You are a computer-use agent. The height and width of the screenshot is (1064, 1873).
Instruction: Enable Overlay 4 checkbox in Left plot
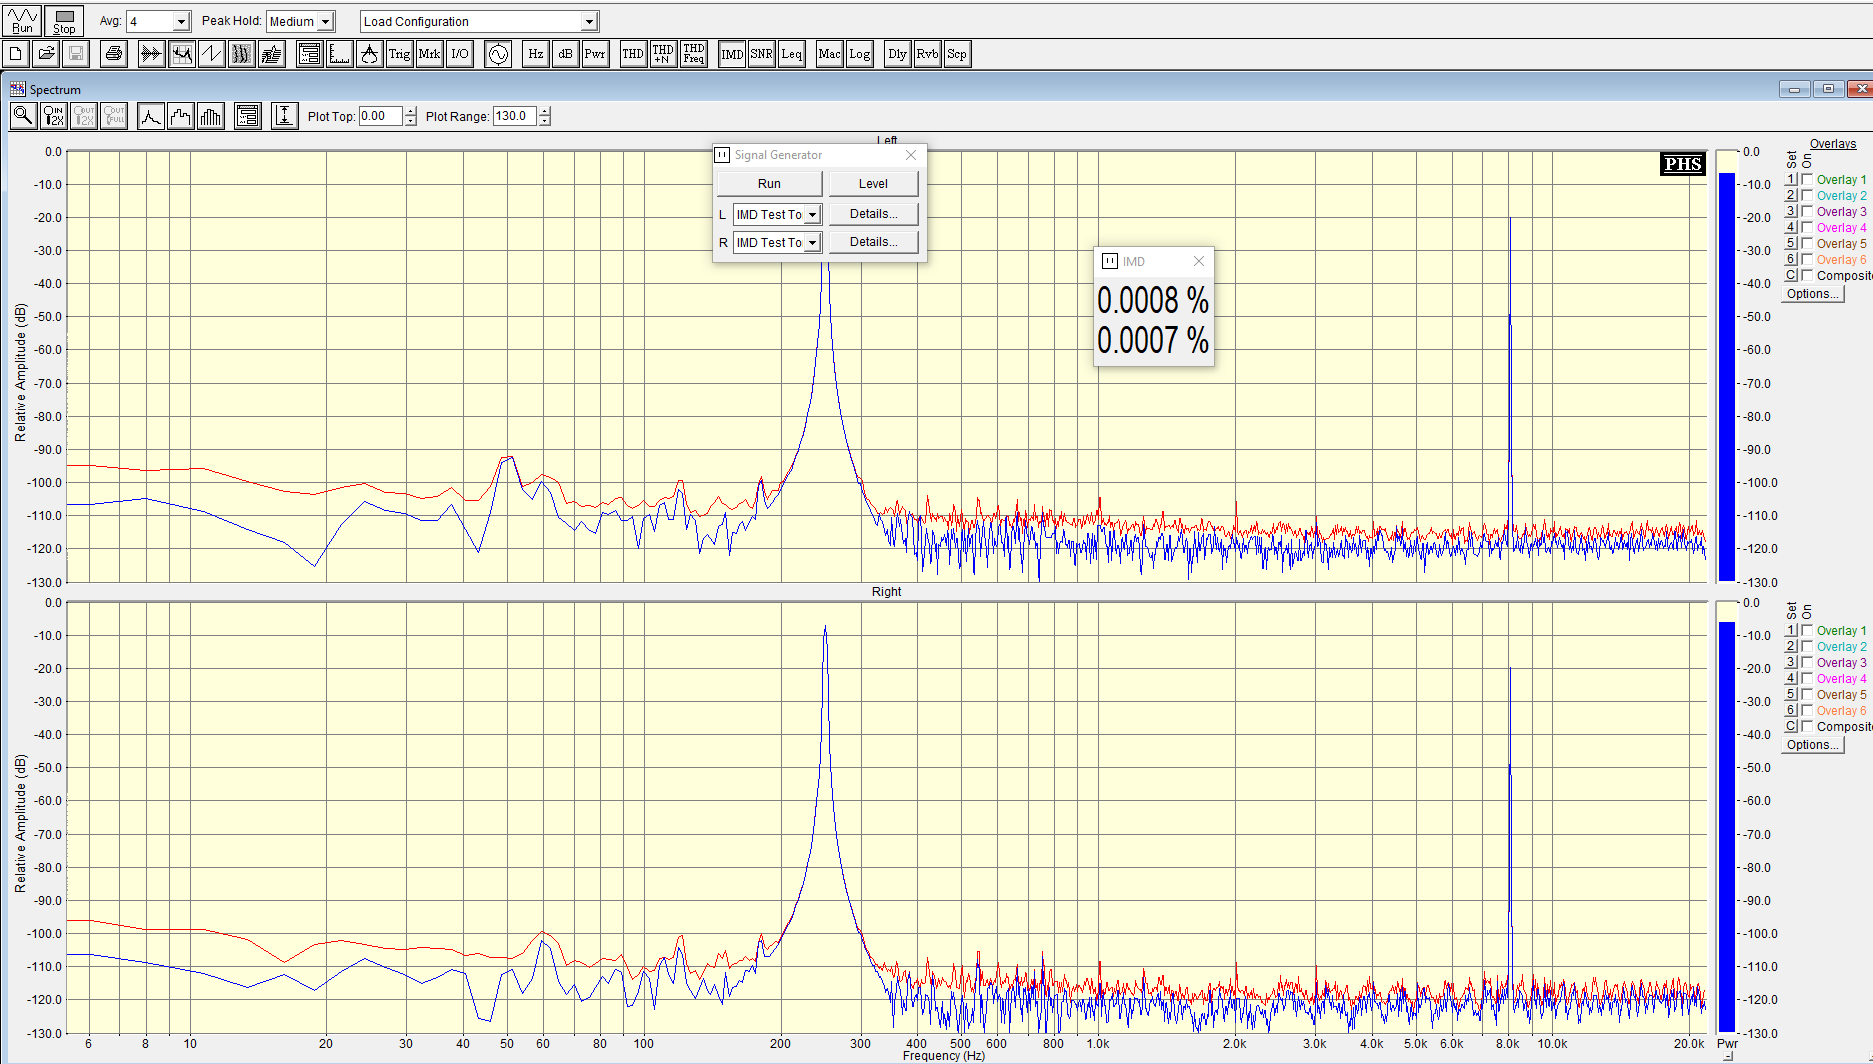[x=1807, y=228]
